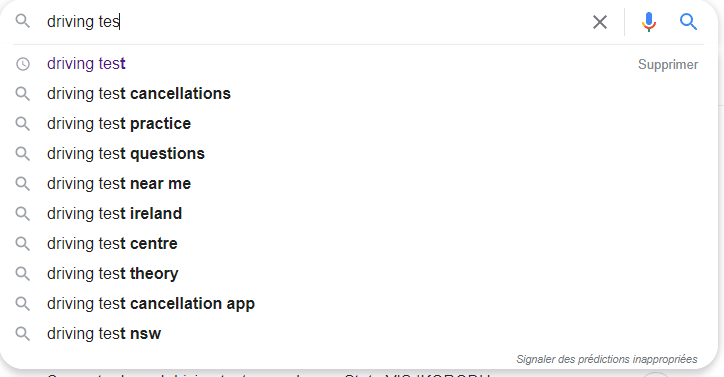
Task: Choose suggestion "driving test practice"
Action: click(358, 123)
